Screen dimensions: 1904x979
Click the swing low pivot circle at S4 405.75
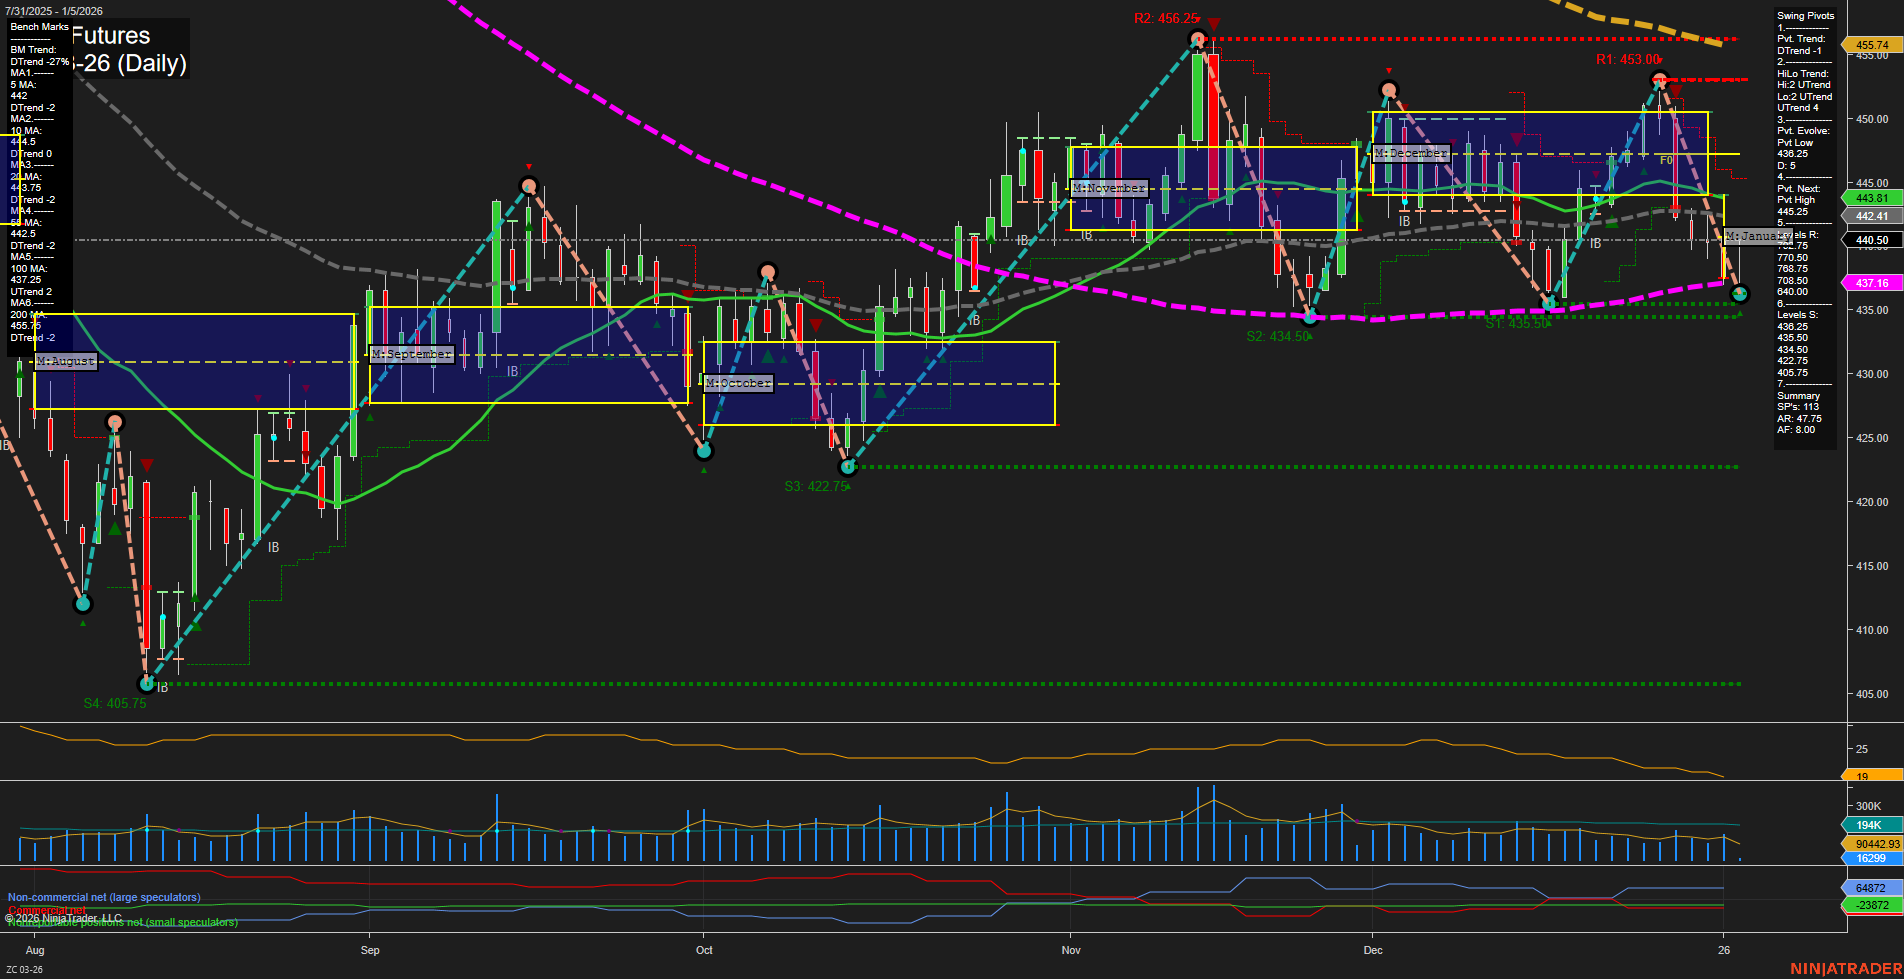tap(146, 683)
